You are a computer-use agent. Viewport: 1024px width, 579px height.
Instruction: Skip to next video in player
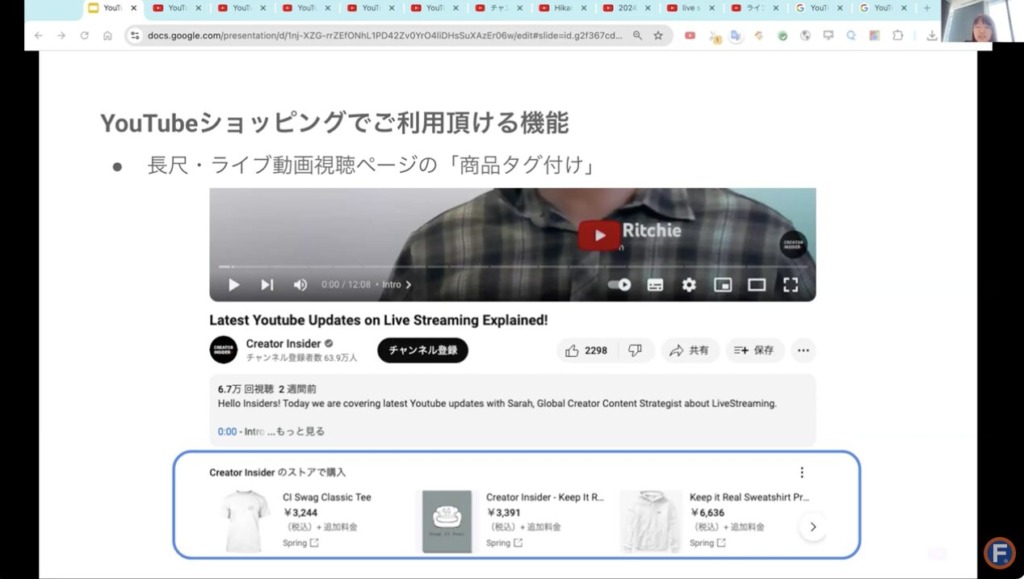(266, 285)
